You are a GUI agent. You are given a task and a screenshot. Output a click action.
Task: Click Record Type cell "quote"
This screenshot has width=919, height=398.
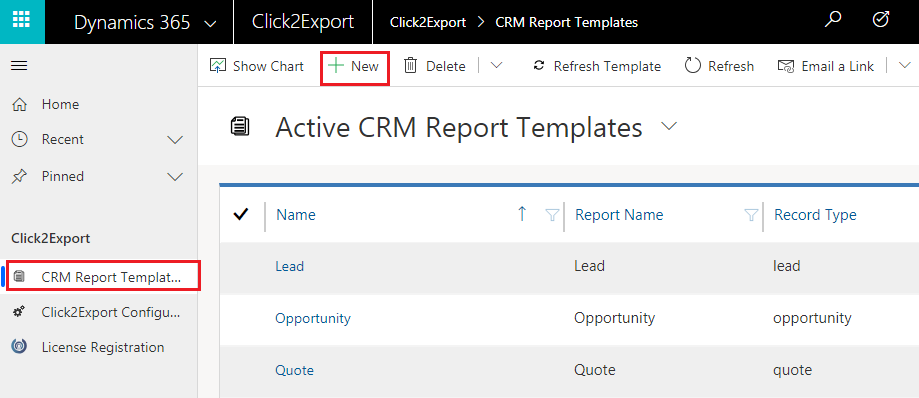793,370
